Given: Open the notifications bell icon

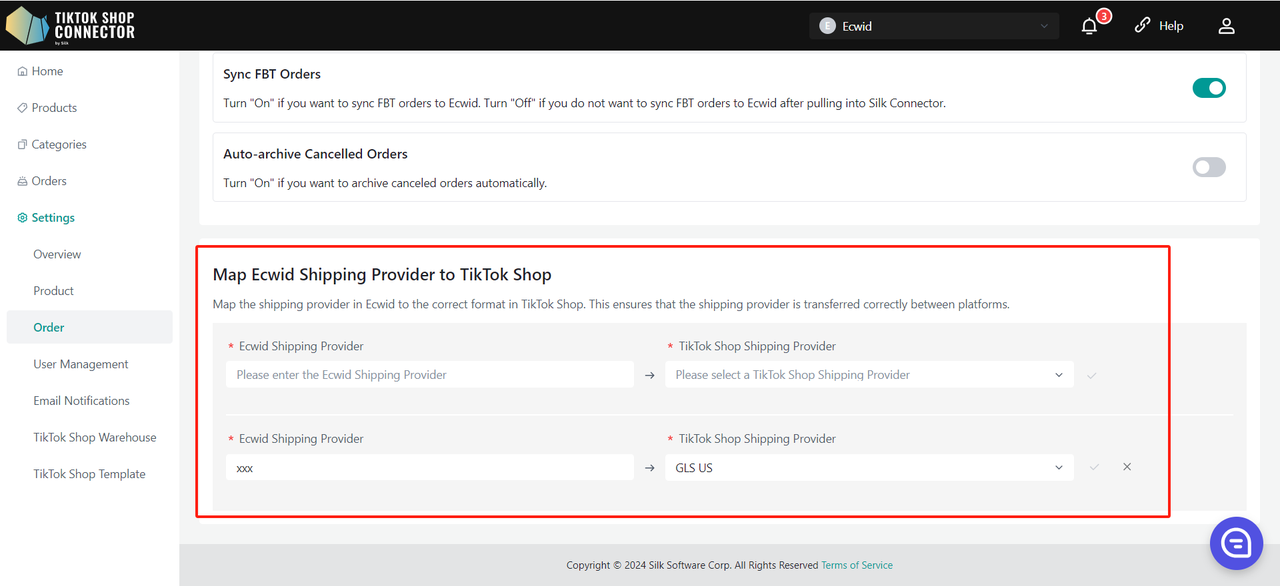Looking at the screenshot, I should coord(1090,26).
